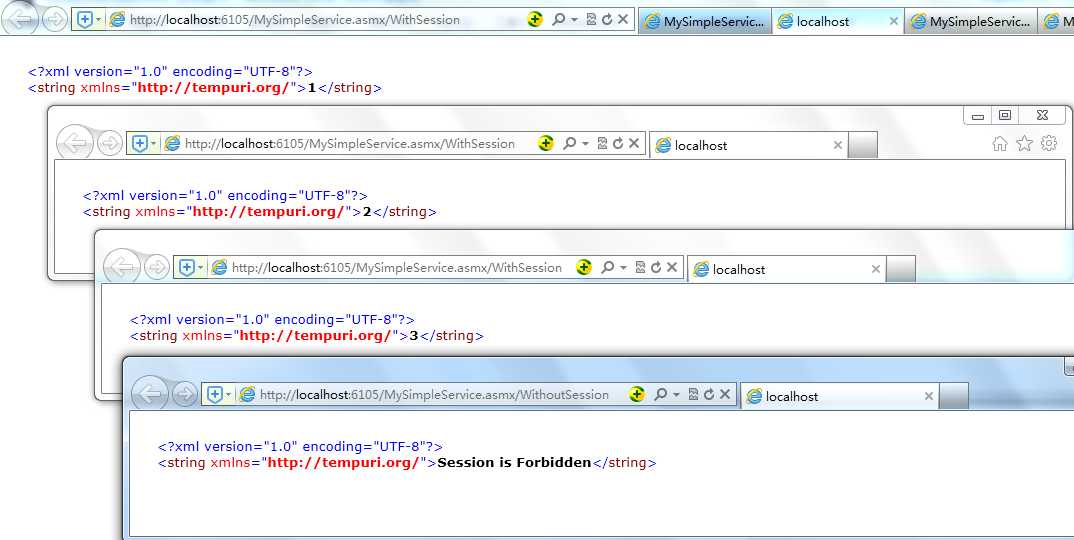Click yellow plus icon in result 1 window's address bar
Image resolution: width=1074 pixels, height=540 pixels.
point(535,20)
